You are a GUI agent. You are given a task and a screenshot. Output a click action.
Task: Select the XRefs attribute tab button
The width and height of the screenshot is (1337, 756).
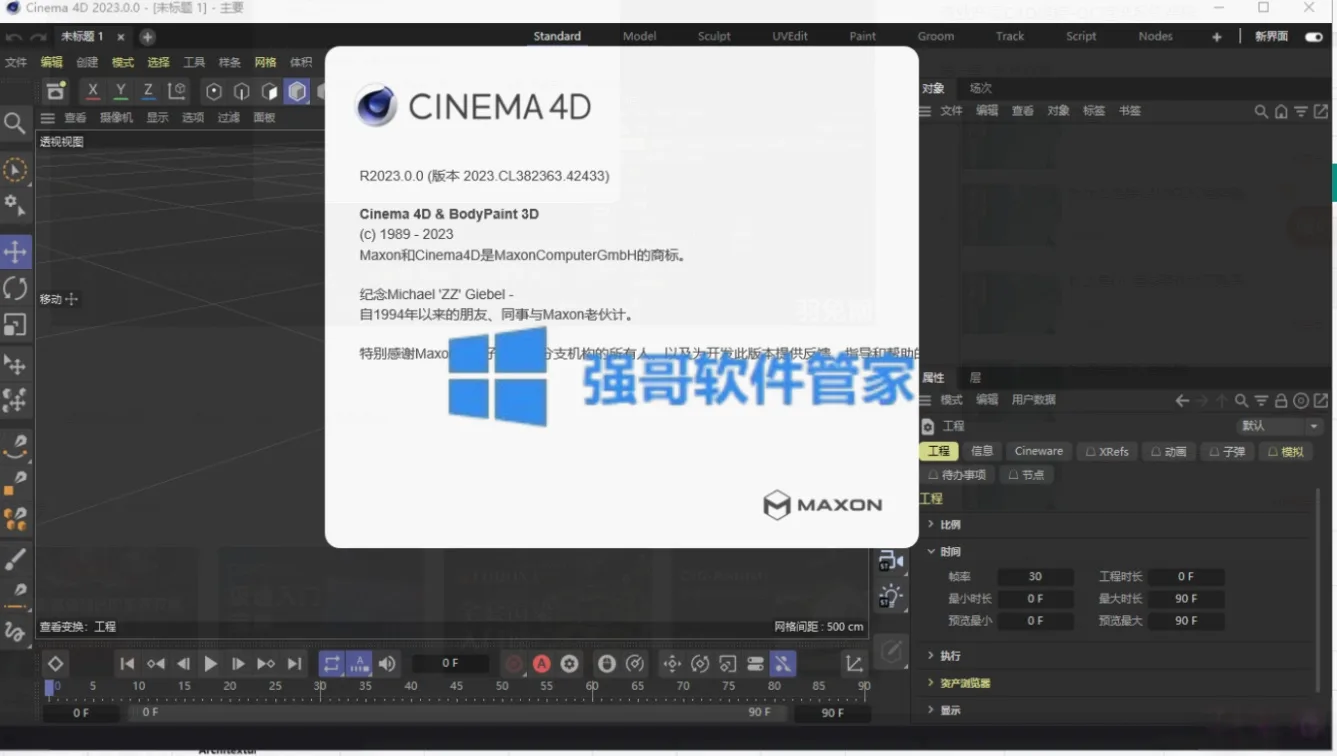pos(1107,451)
